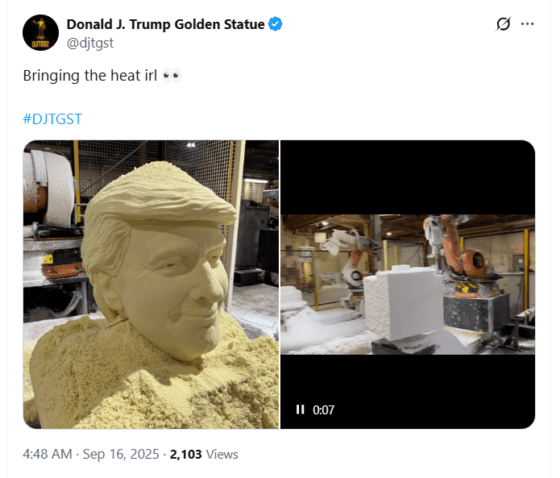View the 2,103 Views analytics
The height and width of the screenshot is (478, 560).
pyautogui.click(x=204, y=454)
